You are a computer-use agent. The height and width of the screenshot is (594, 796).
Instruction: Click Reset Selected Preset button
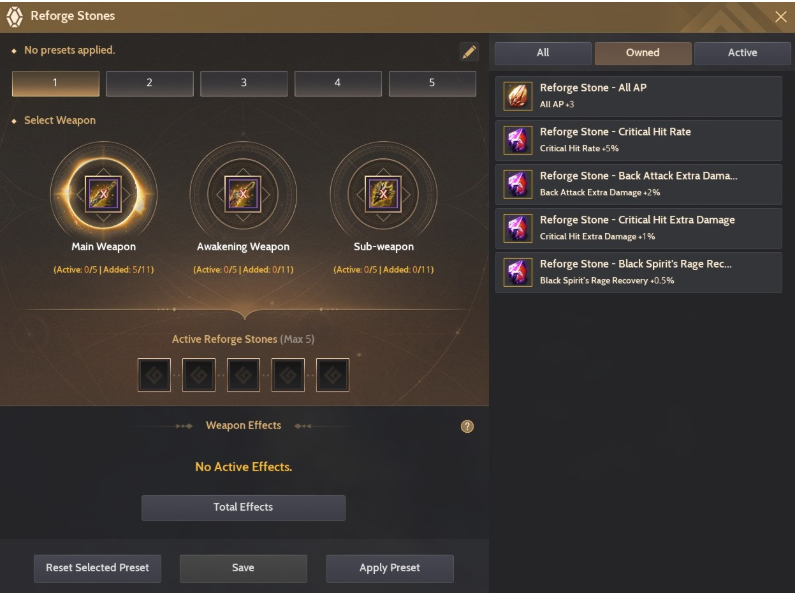[97, 568]
